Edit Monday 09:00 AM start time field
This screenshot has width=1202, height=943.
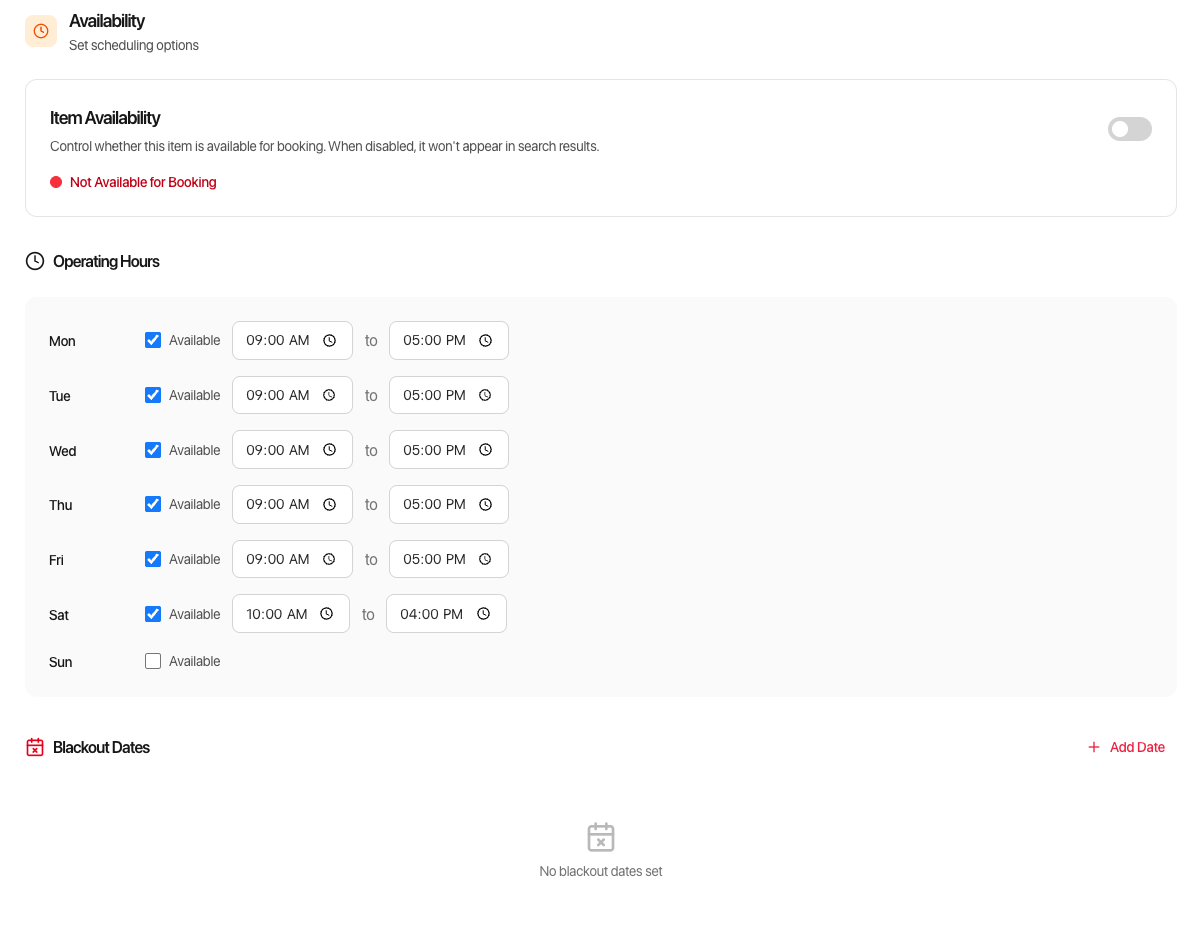click(292, 340)
